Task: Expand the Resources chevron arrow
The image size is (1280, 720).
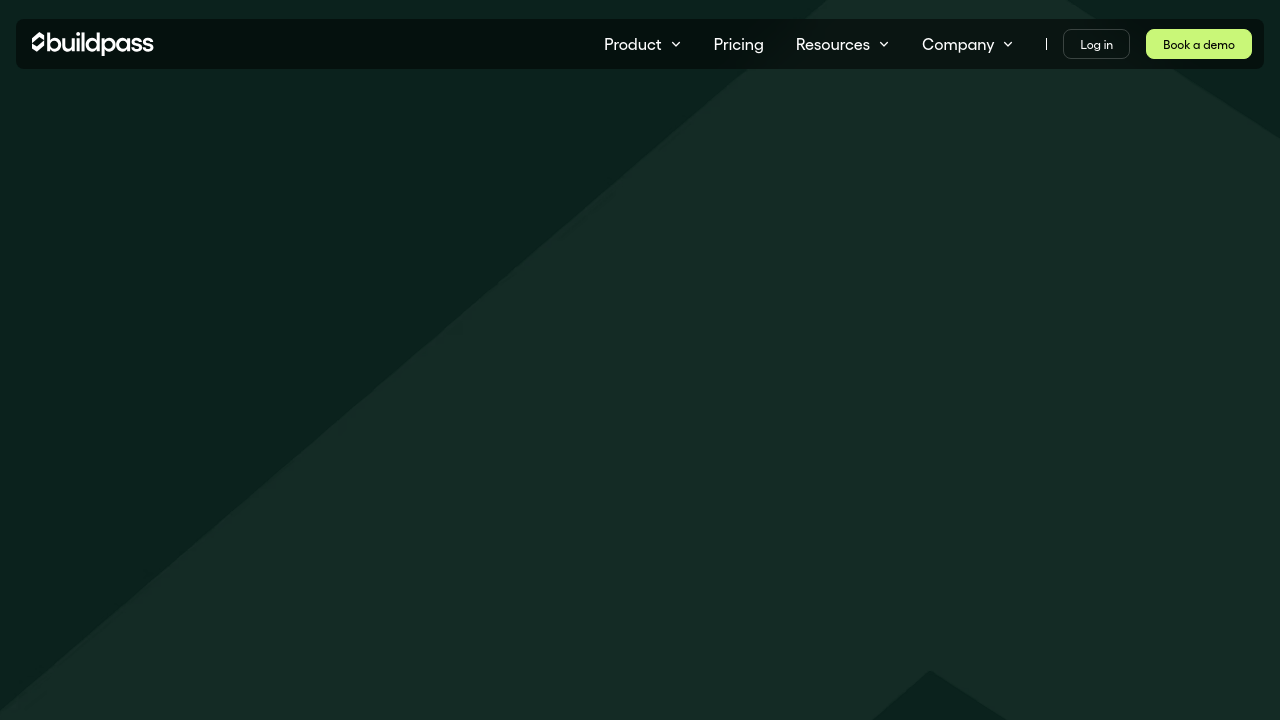Action: point(884,44)
